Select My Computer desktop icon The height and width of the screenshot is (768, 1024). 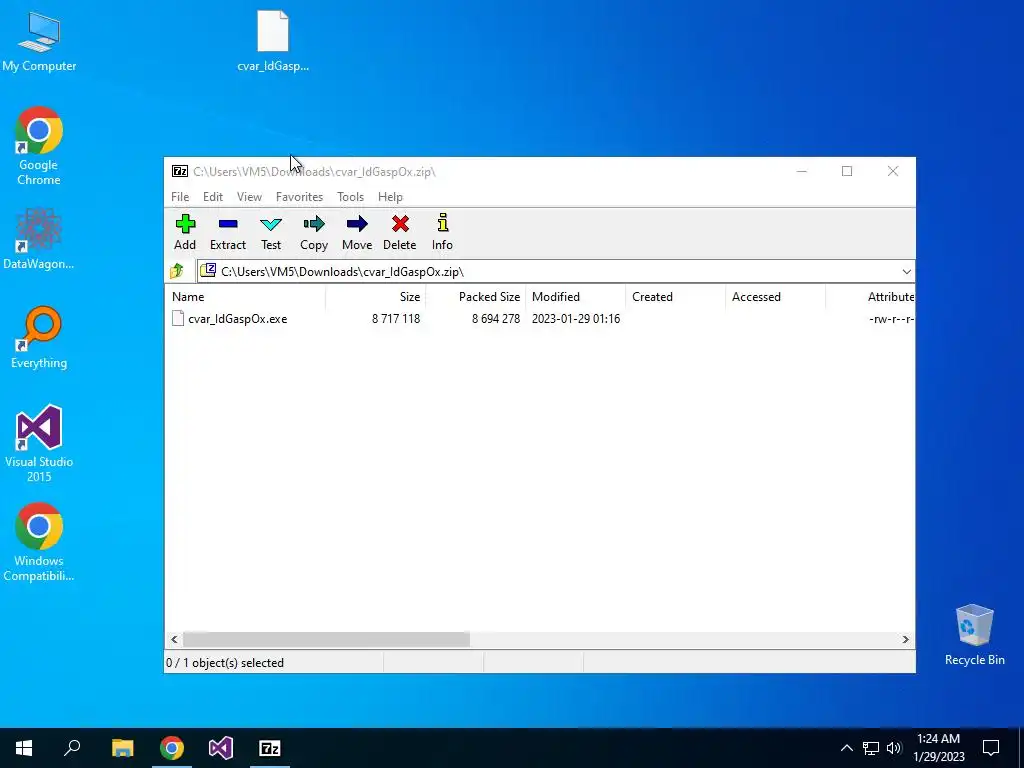[39, 42]
